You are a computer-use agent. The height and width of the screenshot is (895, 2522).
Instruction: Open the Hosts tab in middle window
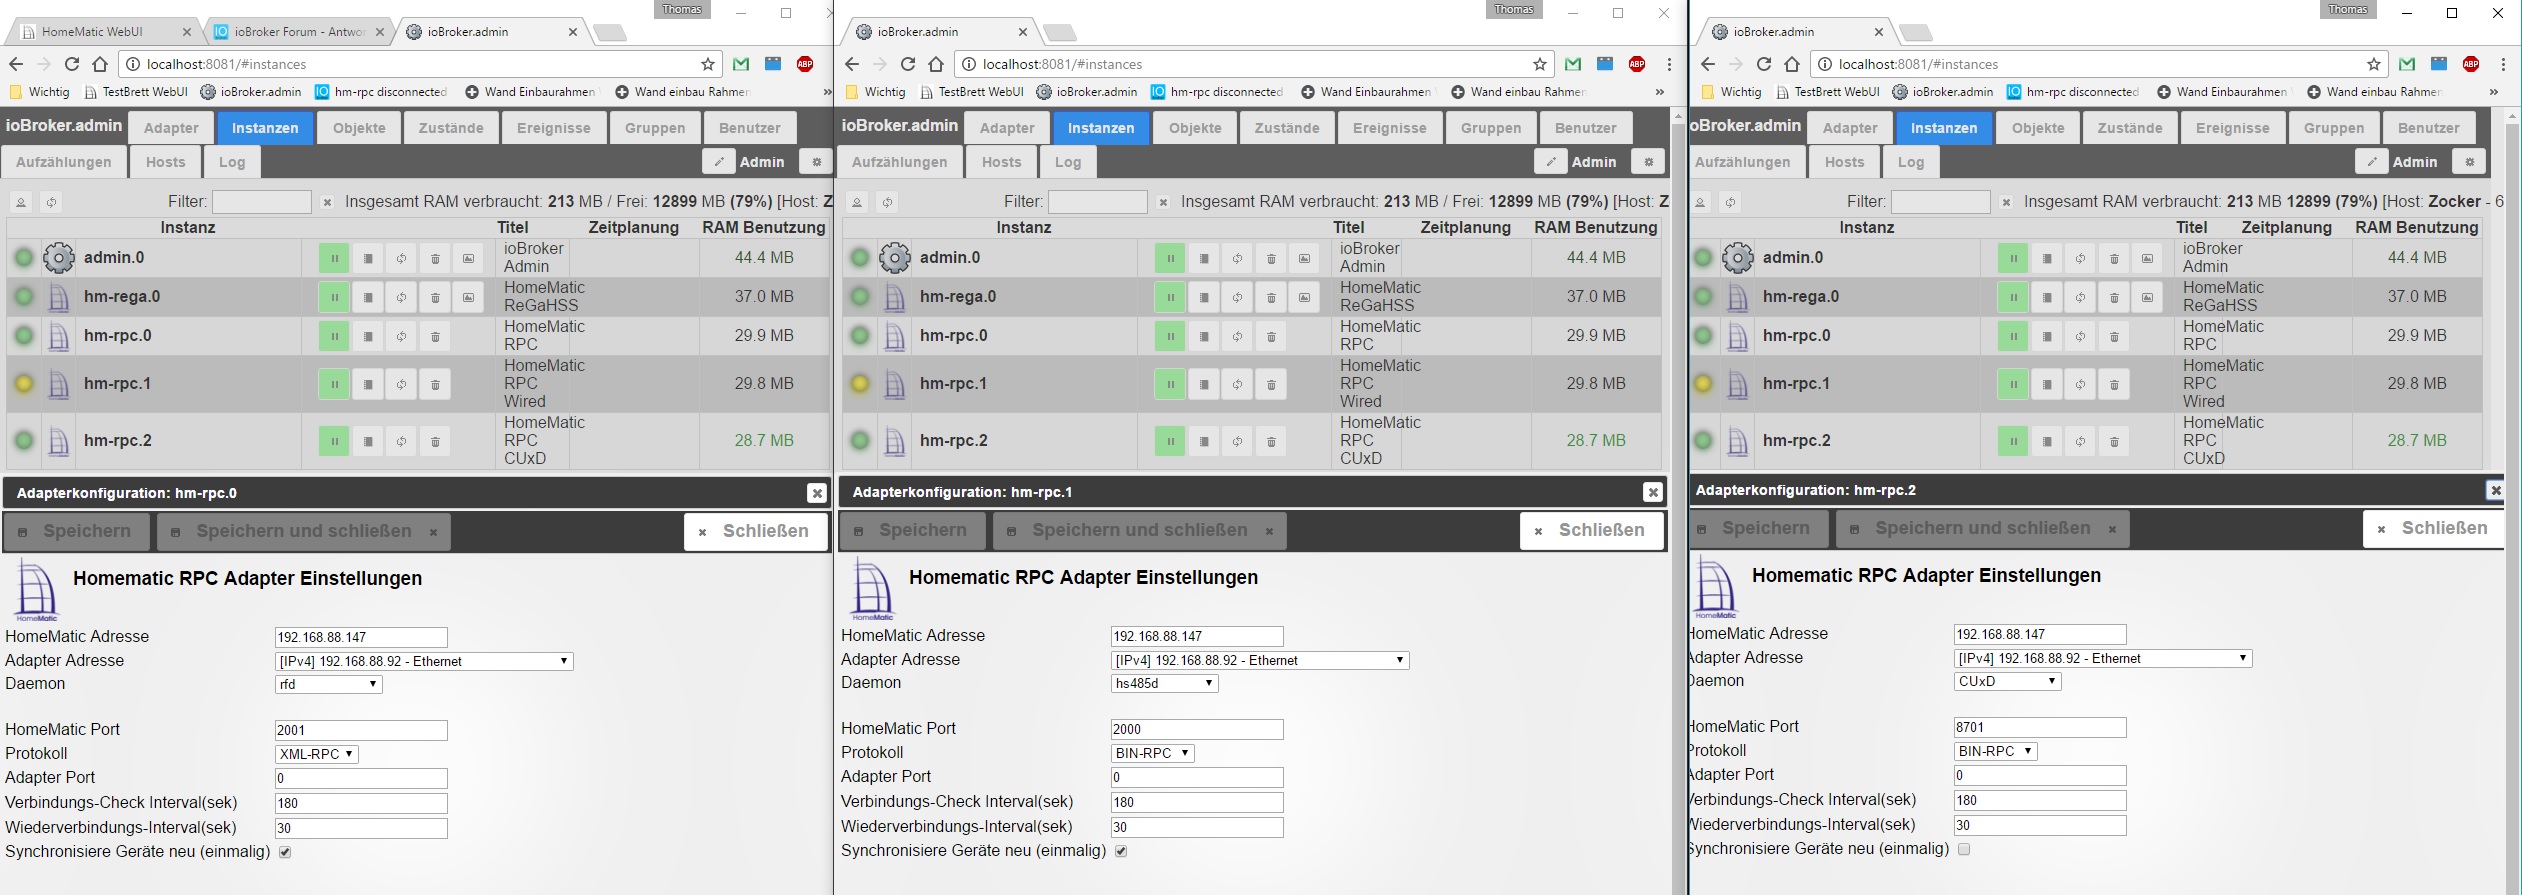1001,162
